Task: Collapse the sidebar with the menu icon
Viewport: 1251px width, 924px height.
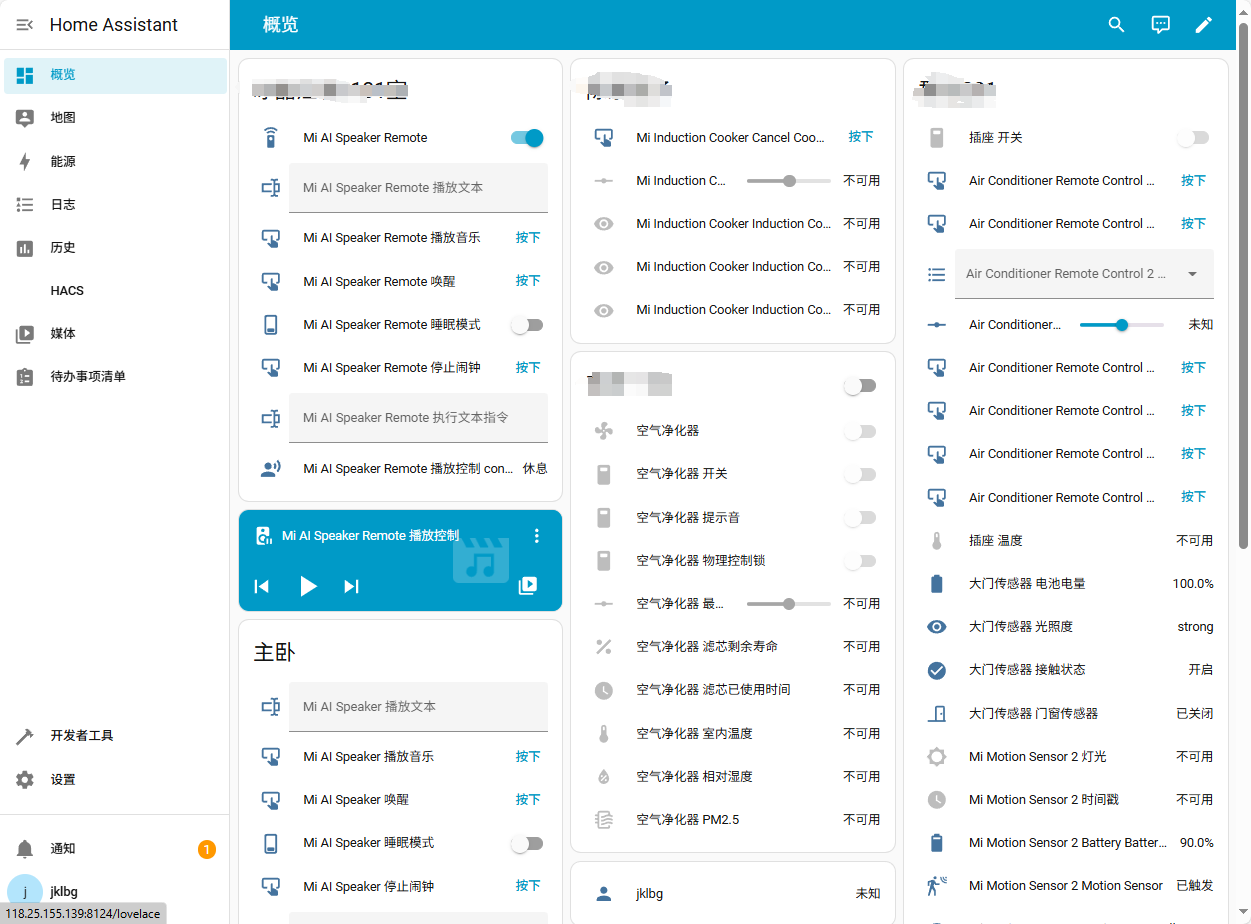Action: (x=25, y=25)
